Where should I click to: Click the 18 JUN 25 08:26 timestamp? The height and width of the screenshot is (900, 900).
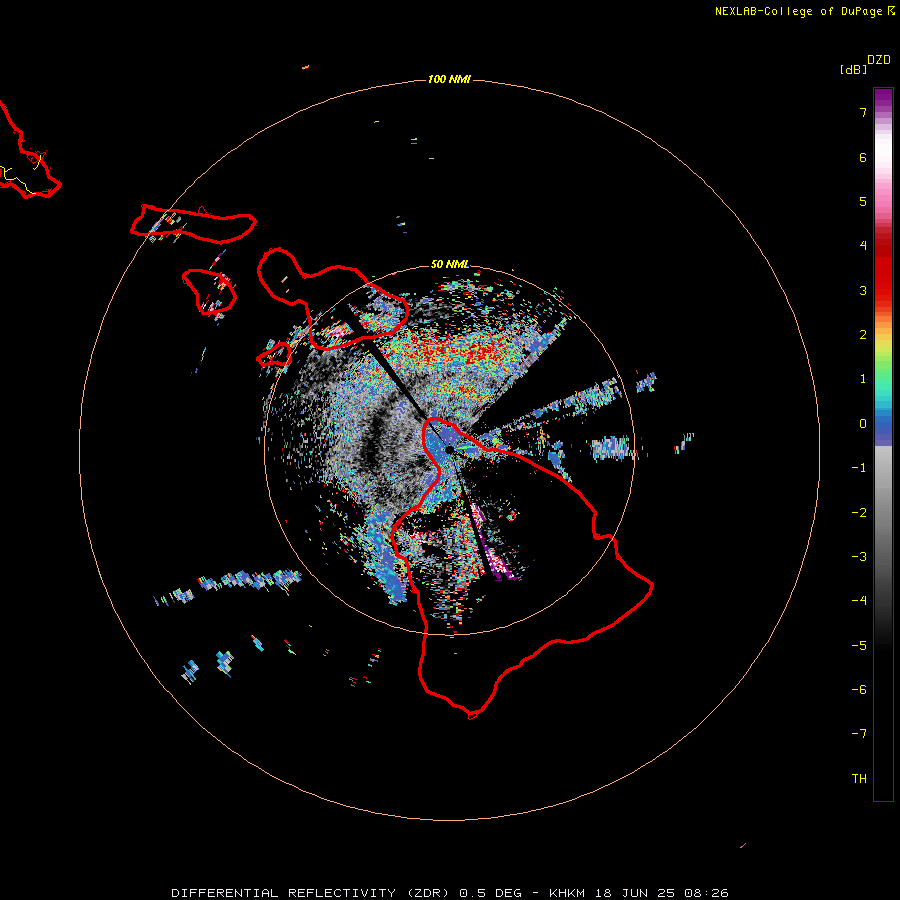click(x=660, y=893)
